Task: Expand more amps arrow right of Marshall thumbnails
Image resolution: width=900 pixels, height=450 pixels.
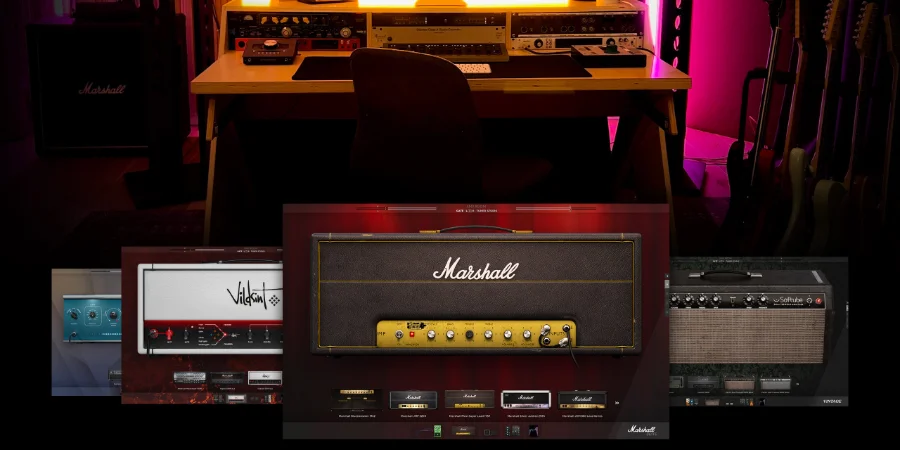Action: 617,402
